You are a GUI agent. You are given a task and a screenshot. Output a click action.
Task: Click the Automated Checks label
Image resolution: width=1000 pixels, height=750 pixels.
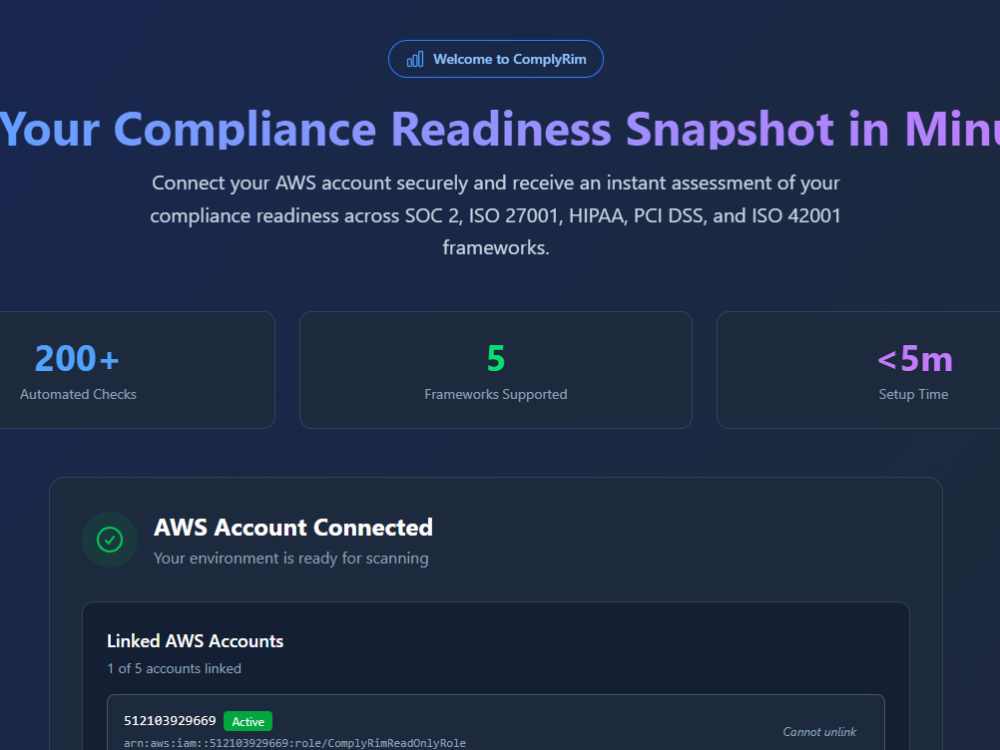pos(78,394)
